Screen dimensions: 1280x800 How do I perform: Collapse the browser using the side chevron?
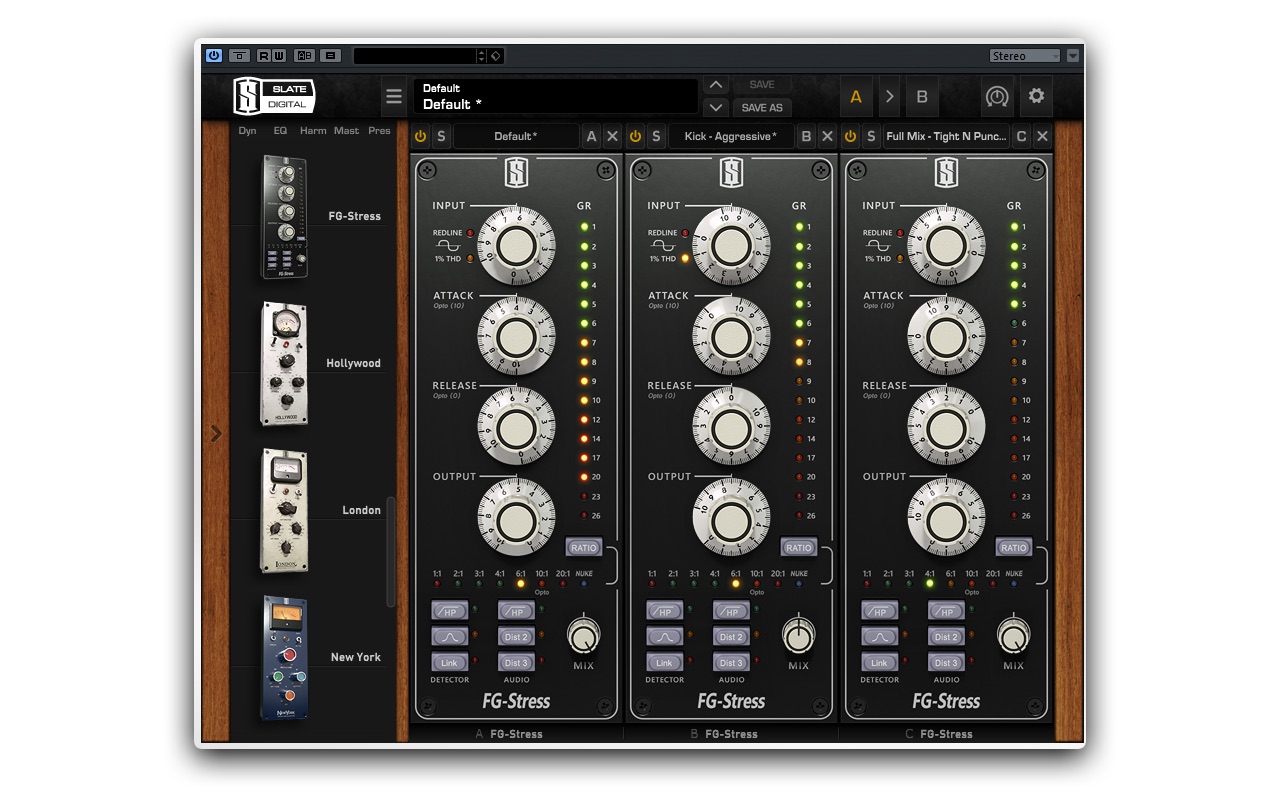(x=216, y=434)
